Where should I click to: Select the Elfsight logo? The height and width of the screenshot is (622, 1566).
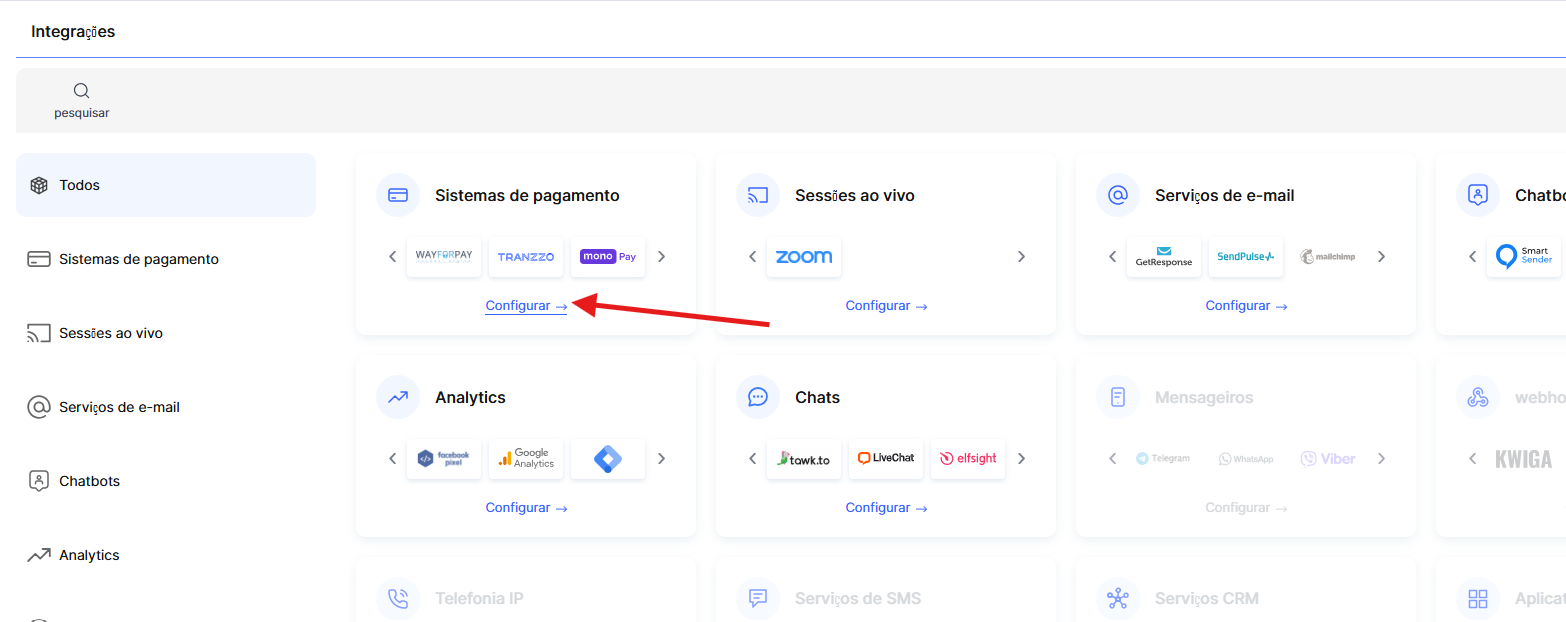(x=968, y=459)
